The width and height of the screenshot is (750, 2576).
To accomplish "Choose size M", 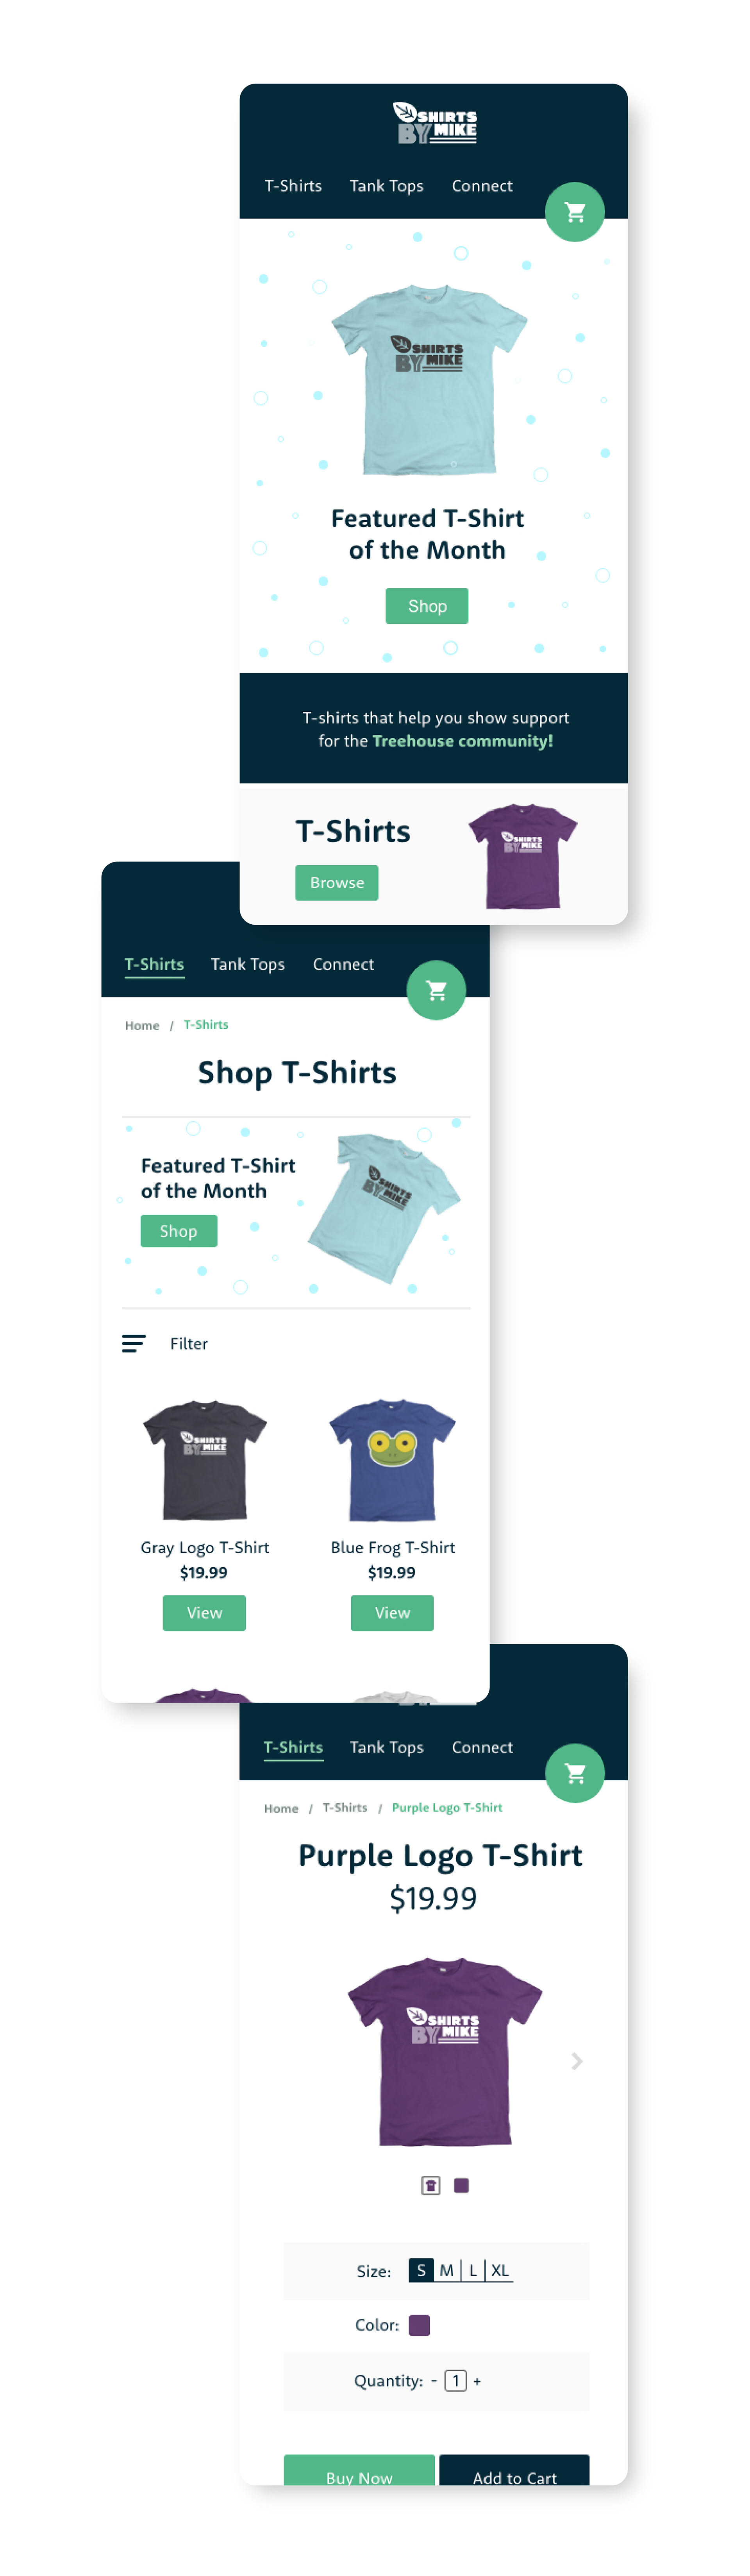I will (447, 2270).
